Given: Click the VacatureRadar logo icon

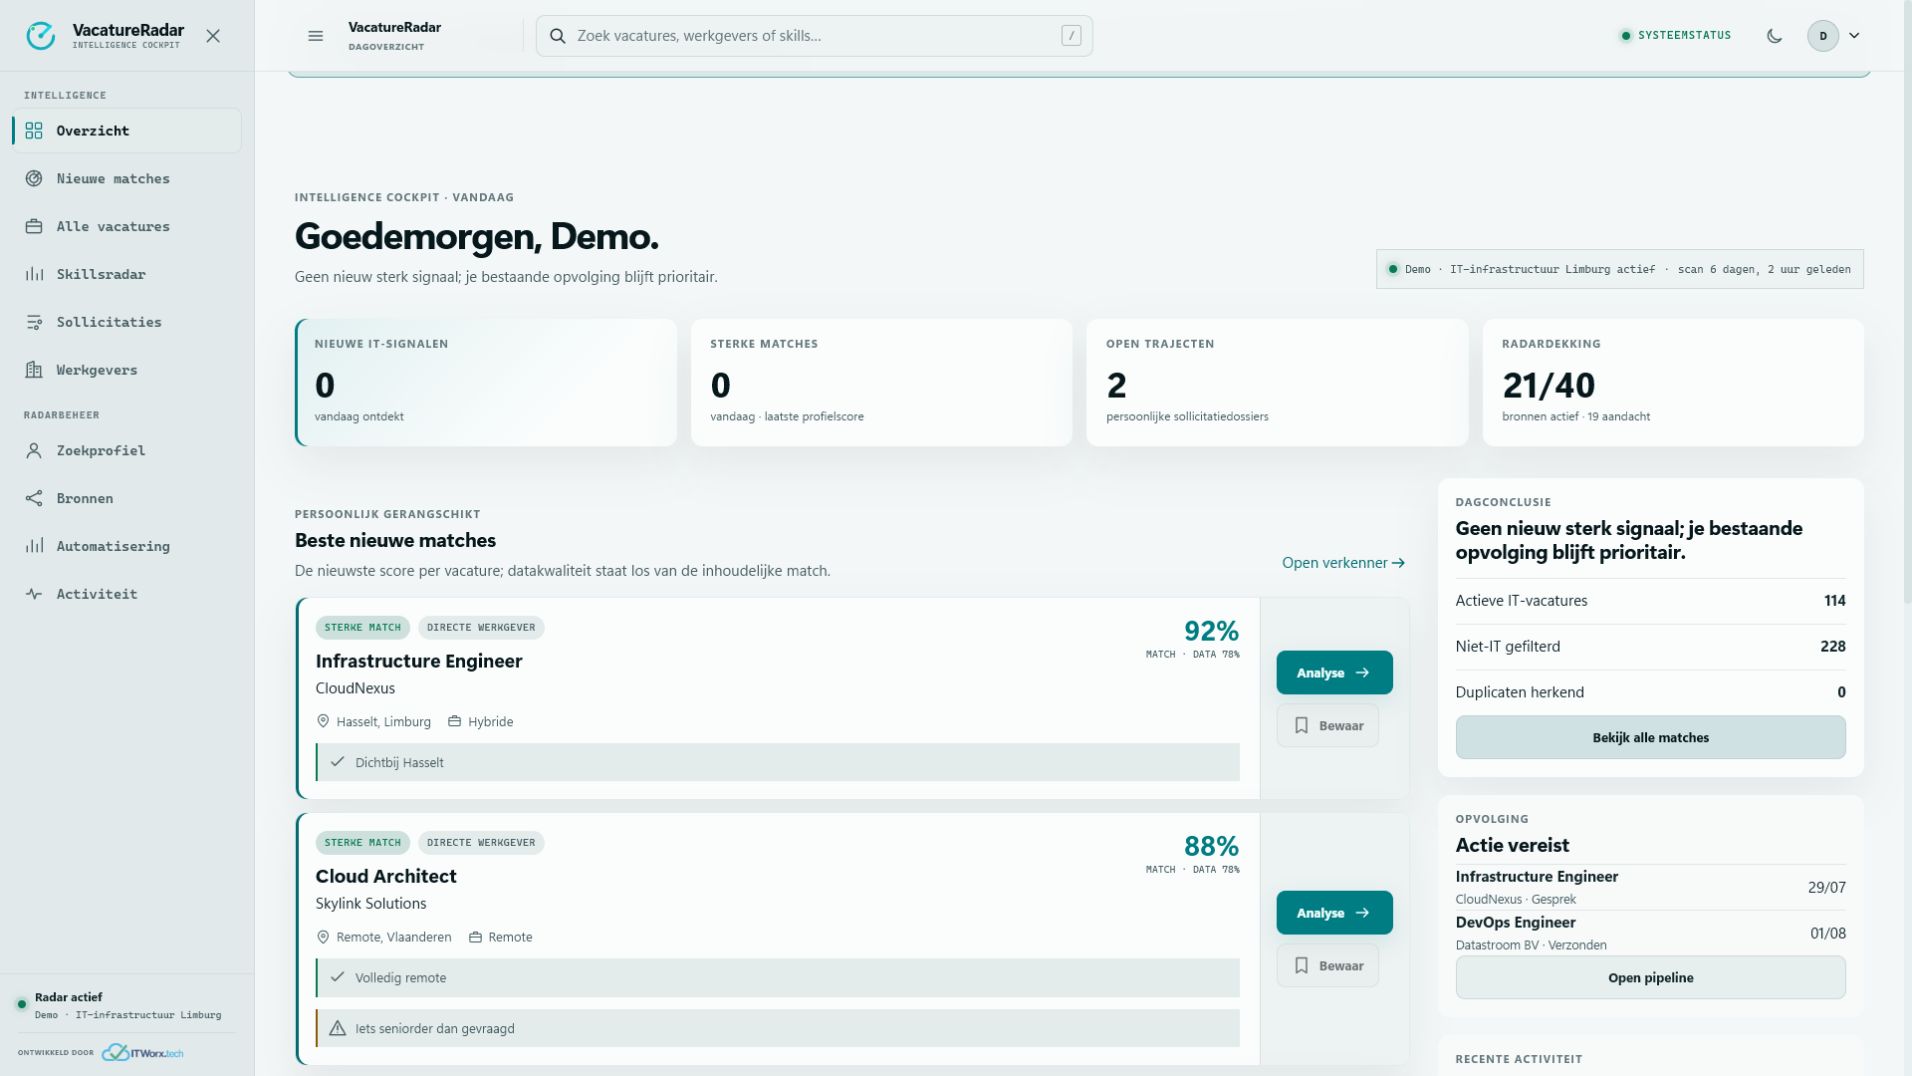Looking at the screenshot, I should pyautogui.click(x=40, y=36).
